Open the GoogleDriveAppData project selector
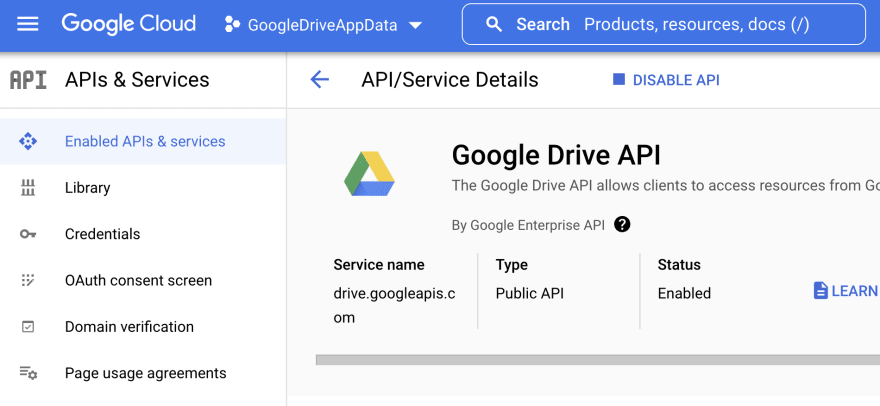 point(323,25)
